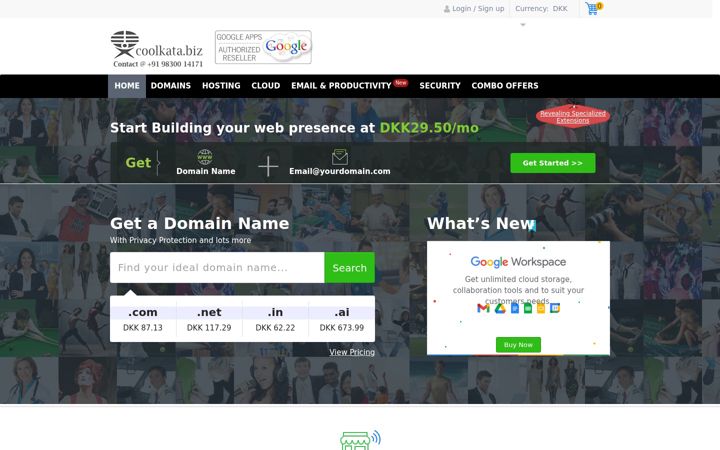The width and height of the screenshot is (720, 450).
Task: Click the Google Workspace heading
Action: [x=518, y=262]
